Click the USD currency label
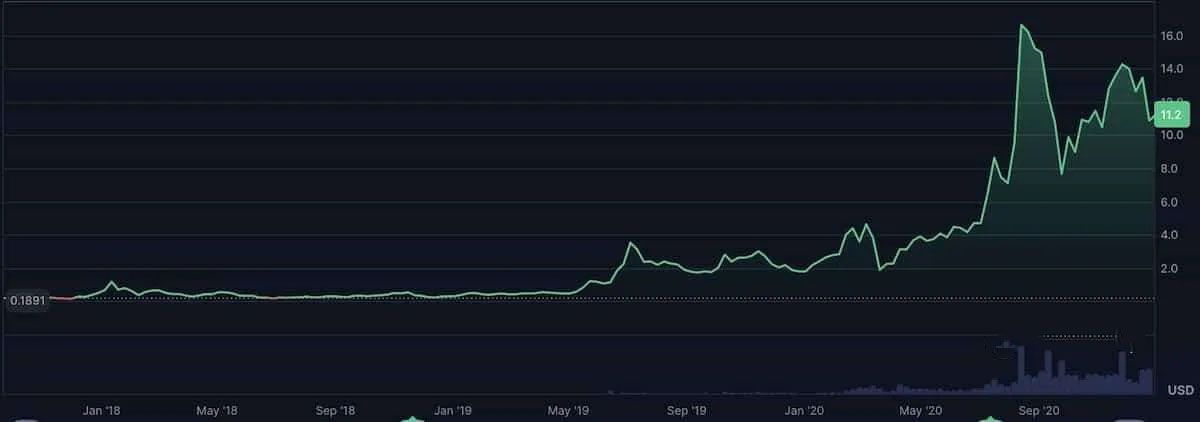 point(1180,389)
